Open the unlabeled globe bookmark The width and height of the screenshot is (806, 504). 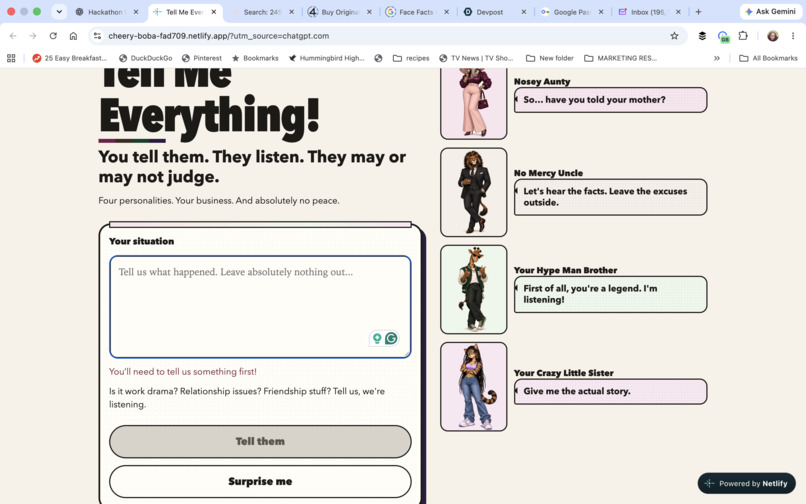click(x=378, y=58)
